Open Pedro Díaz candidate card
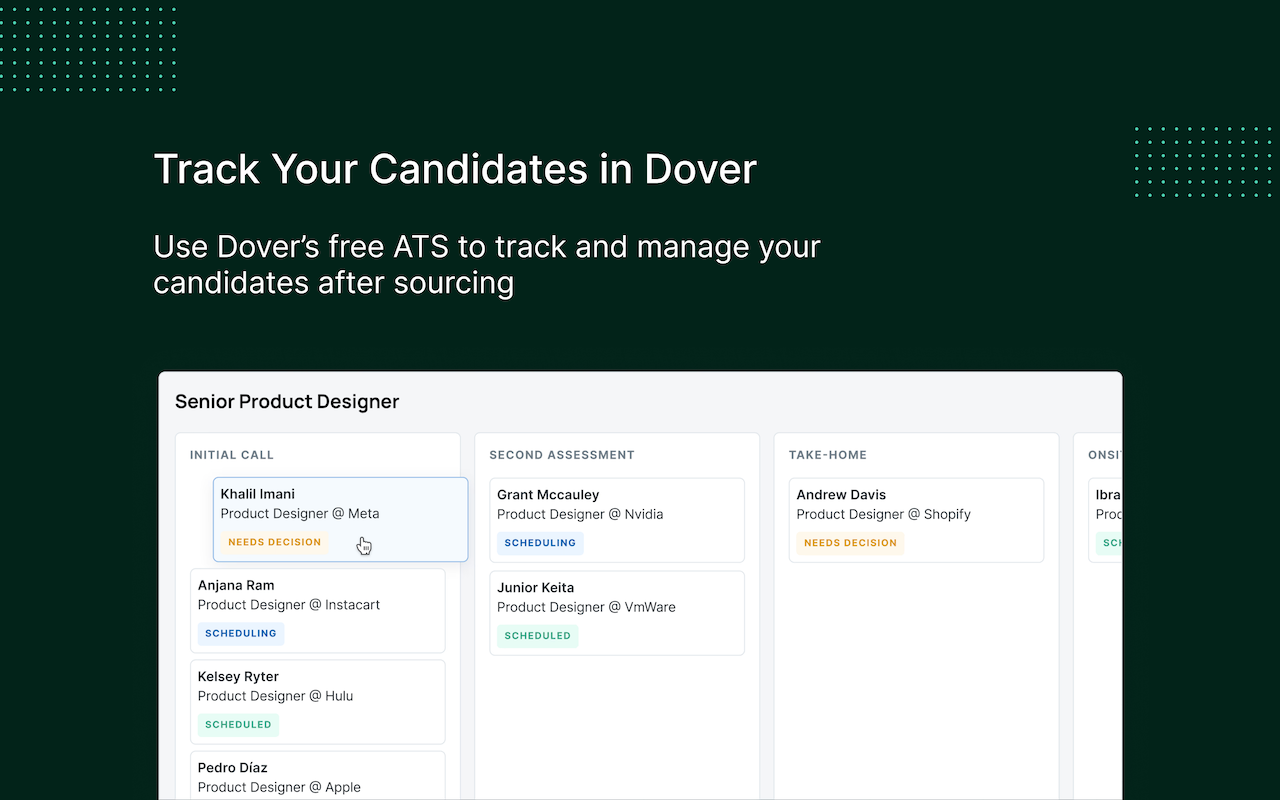Image resolution: width=1280 pixels, height=800 pixels. [x=317, y=775]
